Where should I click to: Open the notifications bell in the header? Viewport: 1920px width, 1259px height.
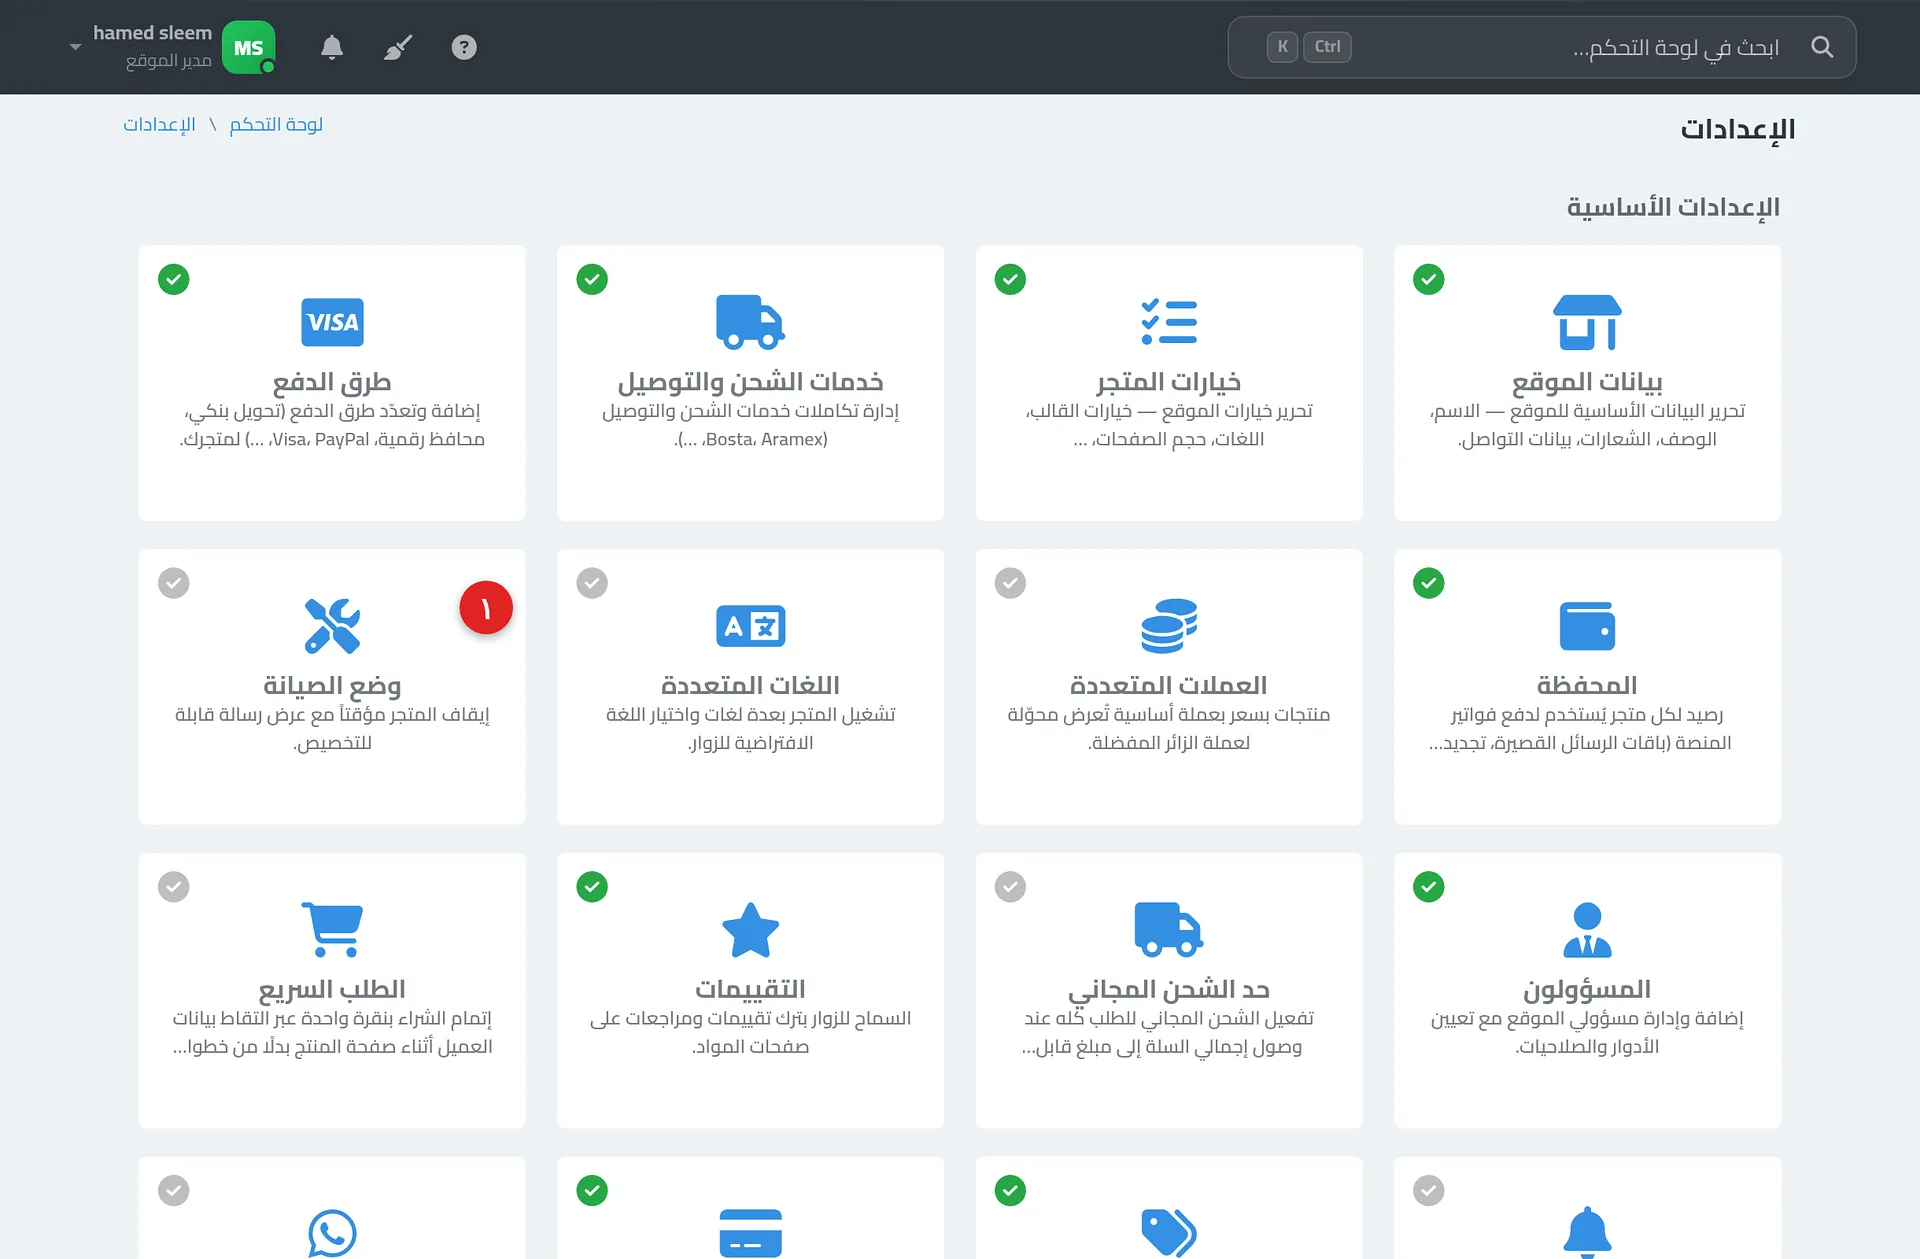tap(332, 47)
